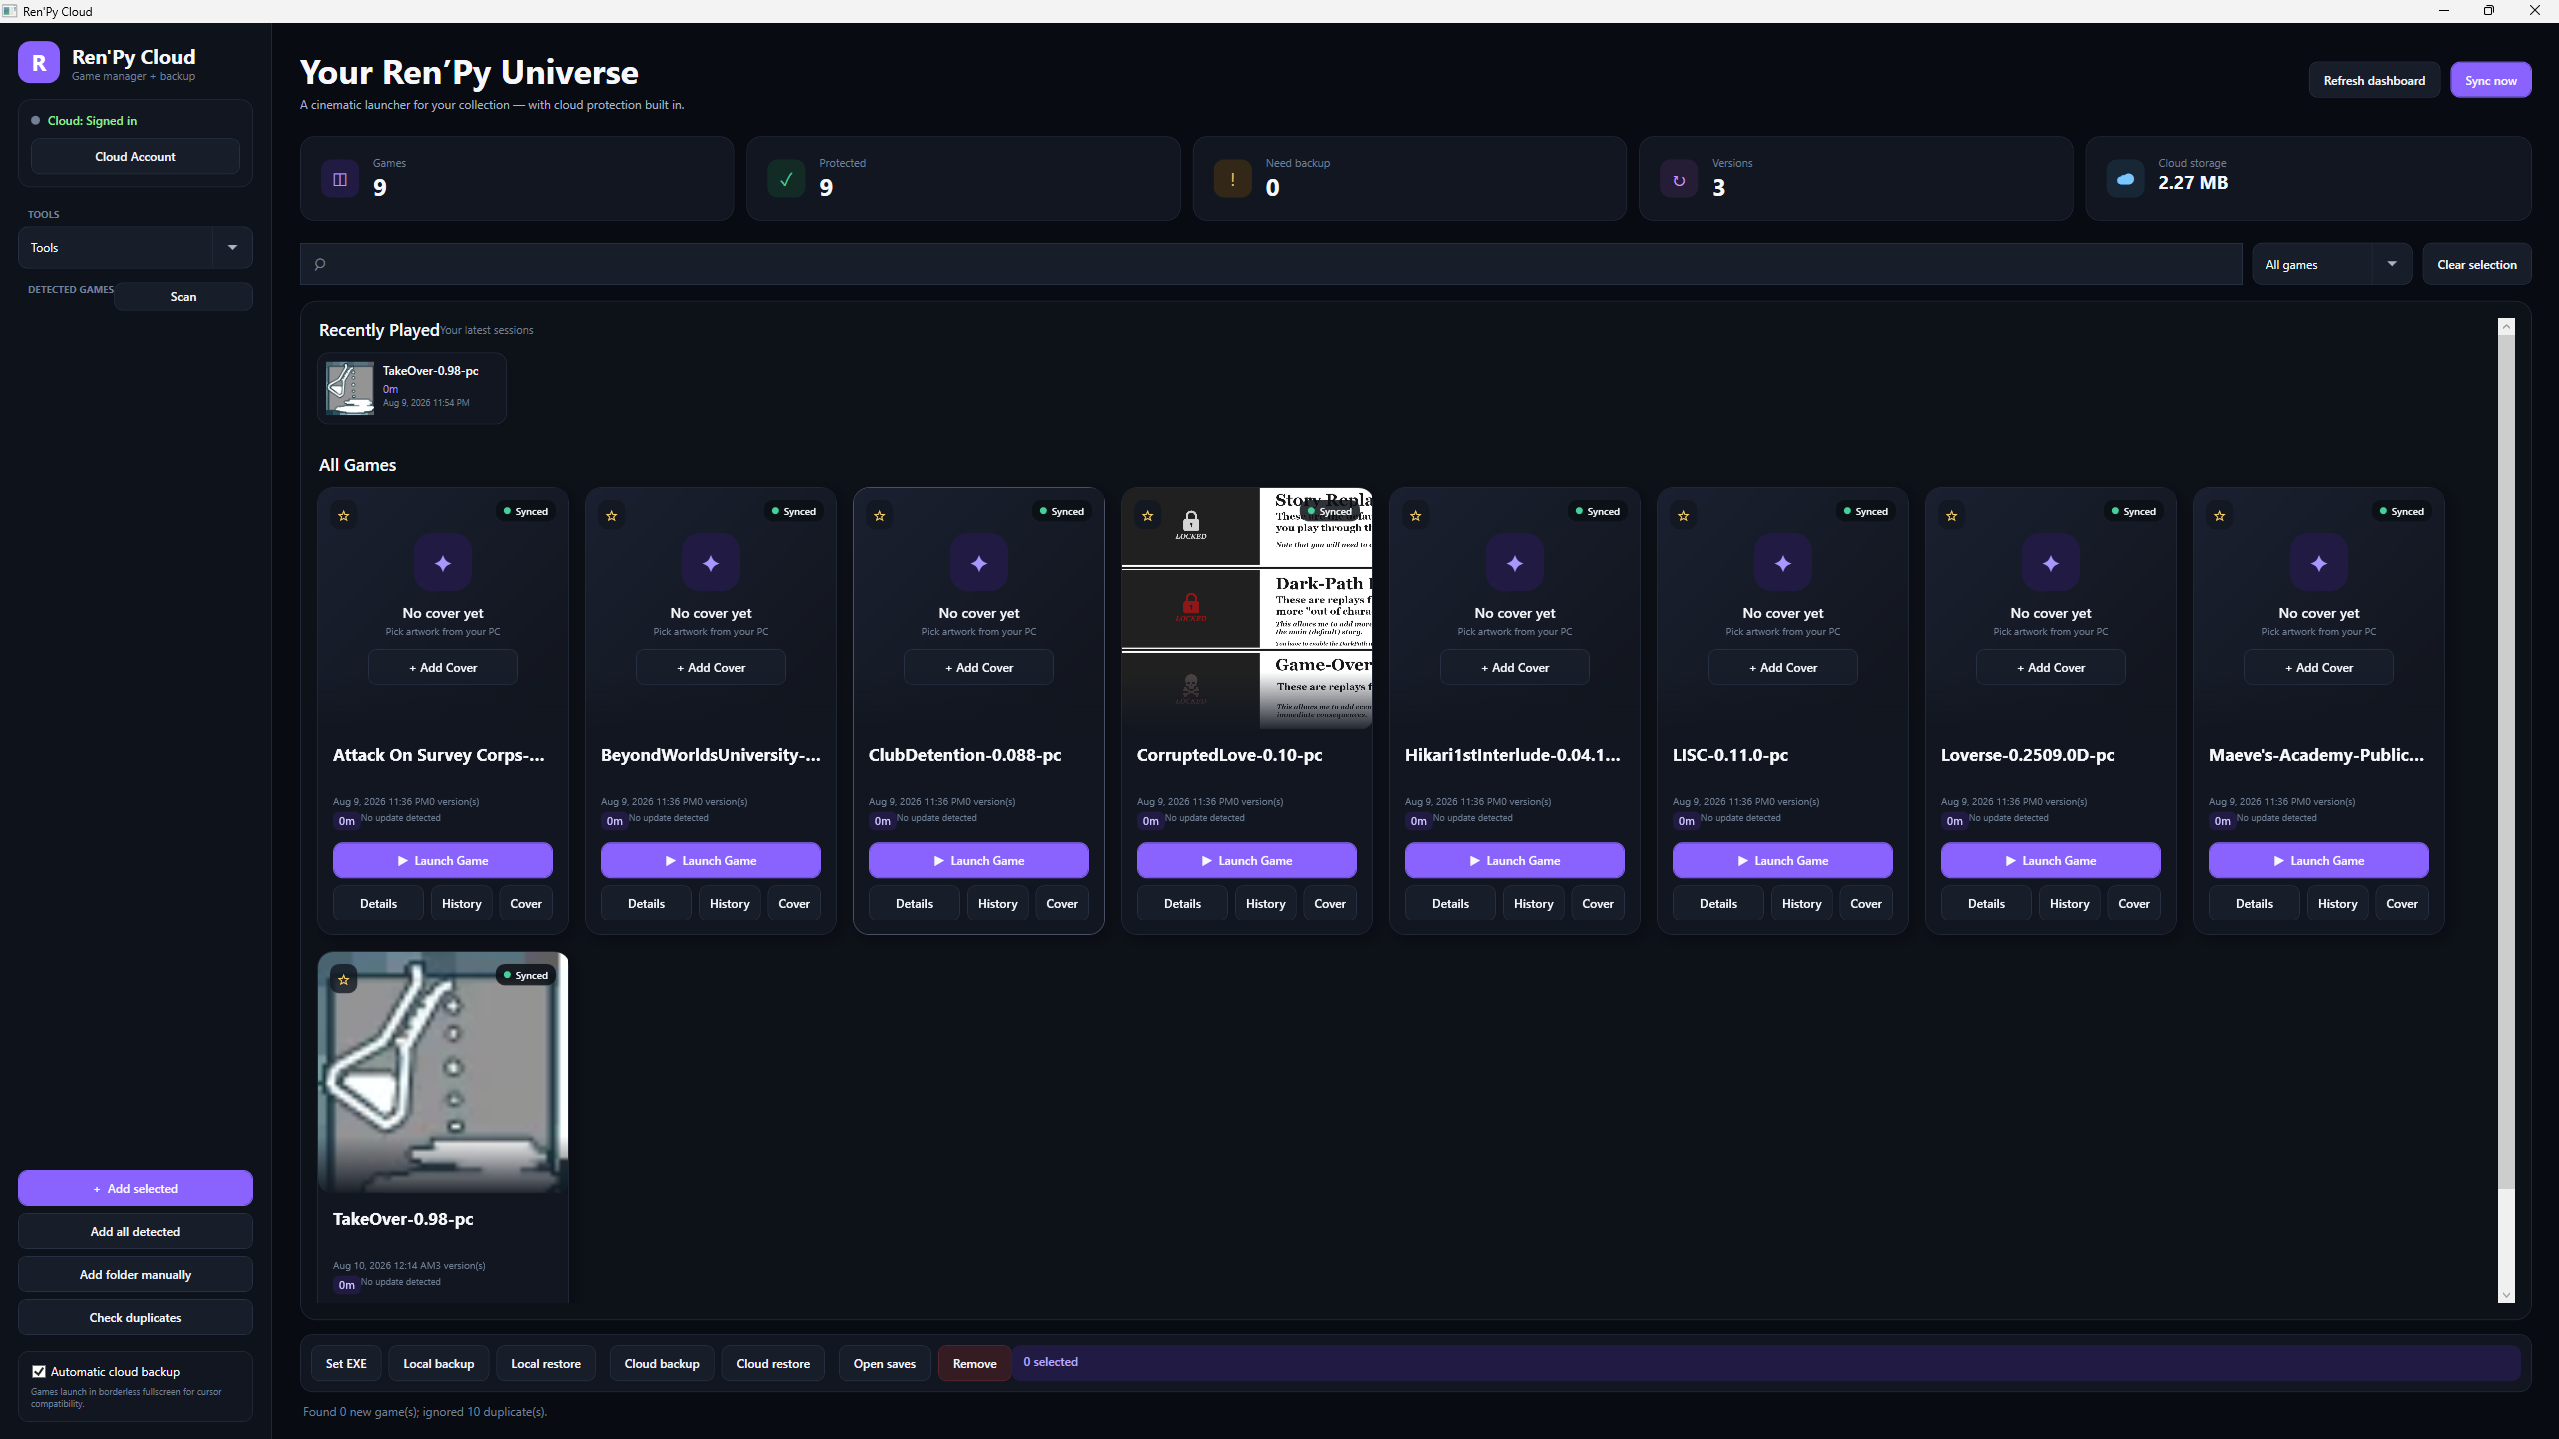
Task: Toggle favorite star on LISC-0.11.0-pc
Action: (1684, 516)
